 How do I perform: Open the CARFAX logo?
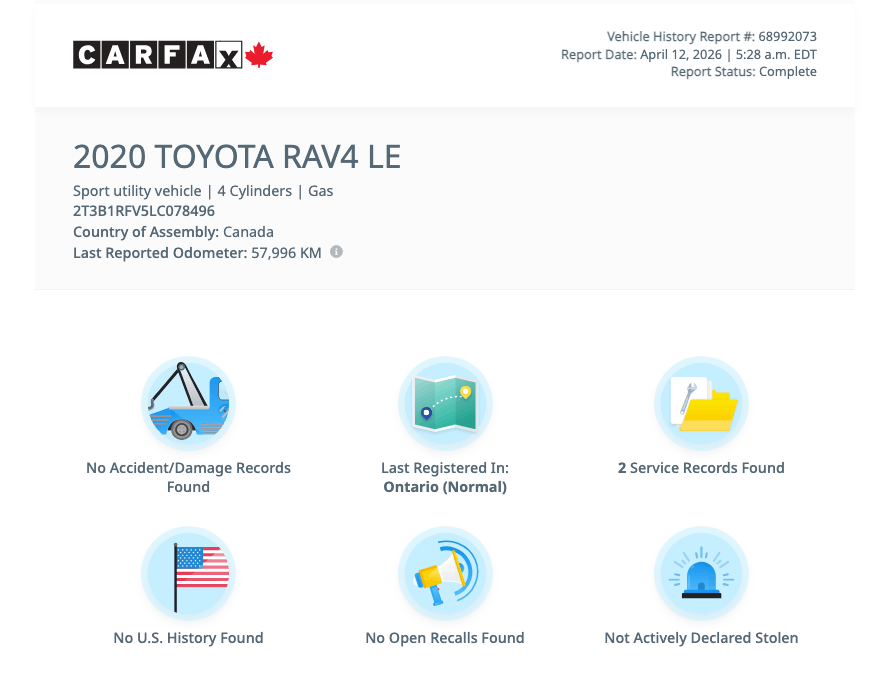[158, 55]
